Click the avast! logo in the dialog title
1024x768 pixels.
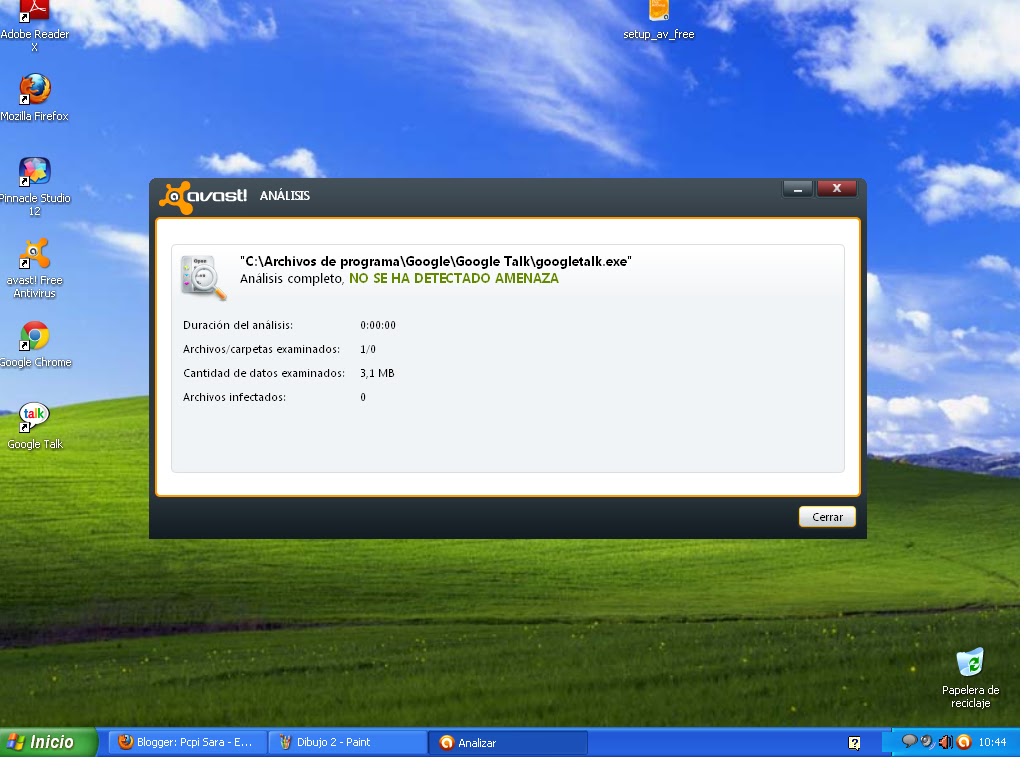coord(204,197)
